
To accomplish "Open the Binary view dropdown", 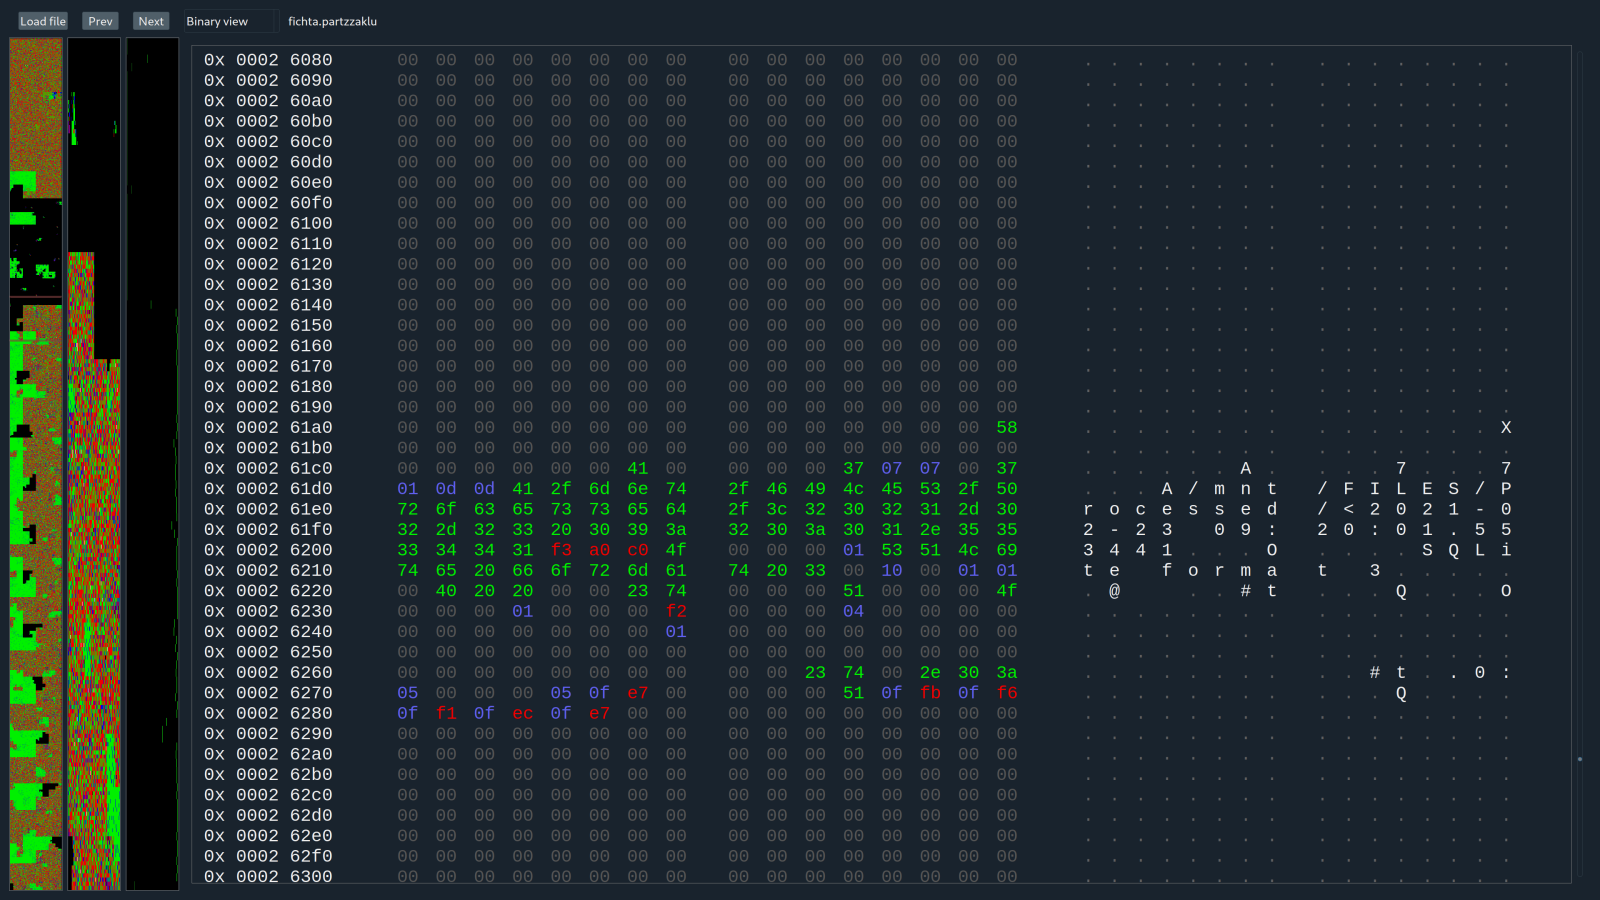I will [x=230, y=21].
